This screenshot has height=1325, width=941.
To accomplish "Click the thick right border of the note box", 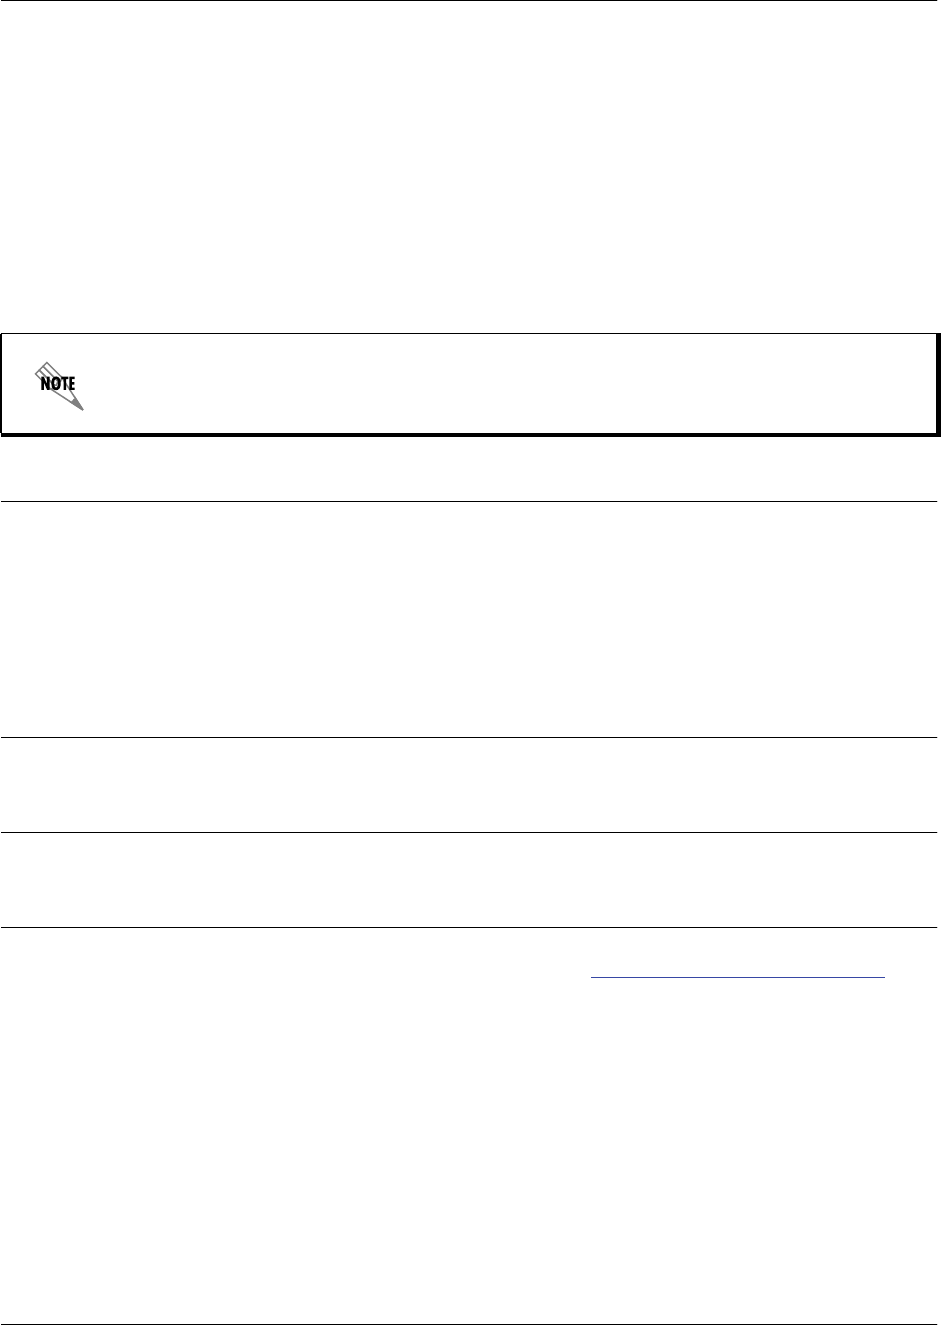I will tap(937, 384).
